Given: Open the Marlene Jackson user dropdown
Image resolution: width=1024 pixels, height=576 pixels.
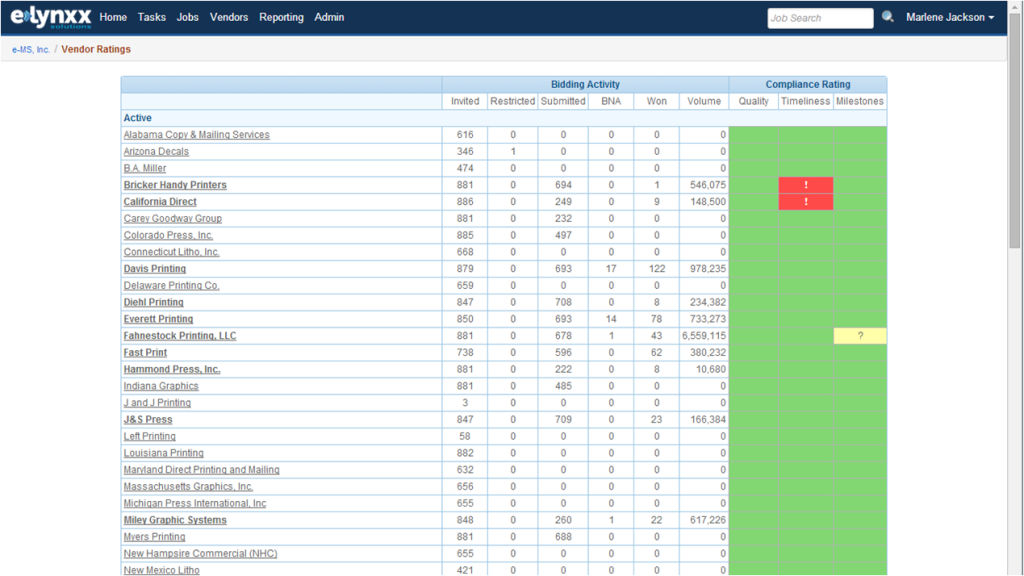Looking at the screenshot, I should click(x=949, y=18).
